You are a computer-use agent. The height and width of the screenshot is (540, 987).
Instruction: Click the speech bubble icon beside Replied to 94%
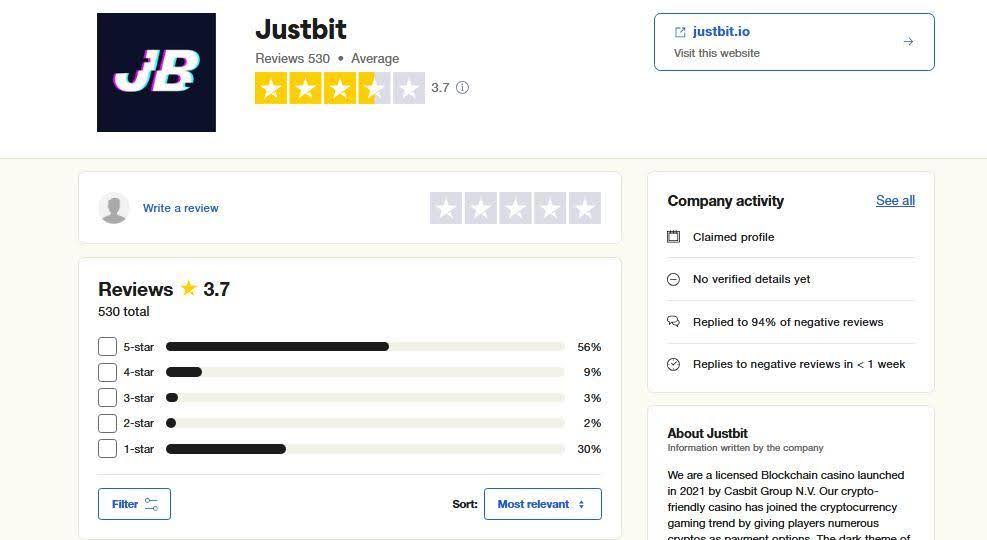point(673,322)
